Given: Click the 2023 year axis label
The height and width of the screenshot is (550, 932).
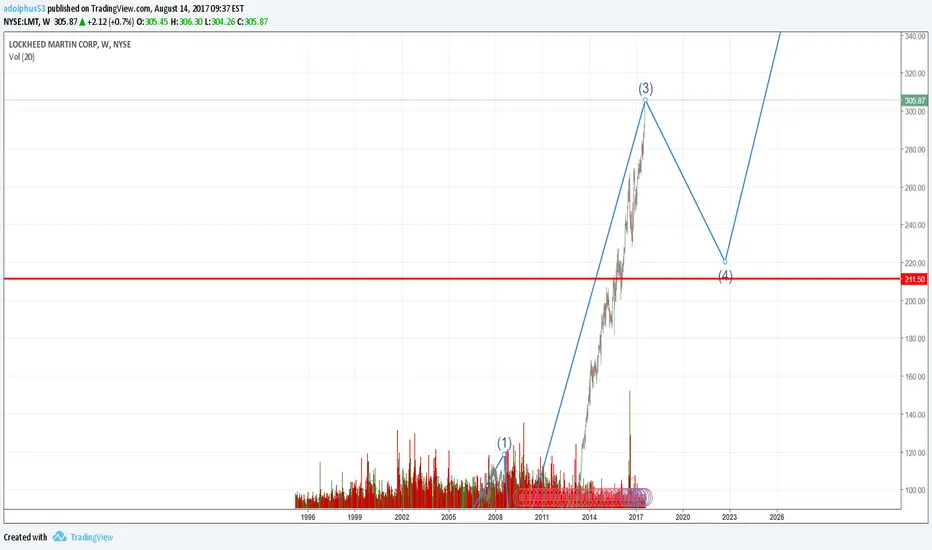Looking at the screenshot, I should pyautogui.click(x=729, y=517).
